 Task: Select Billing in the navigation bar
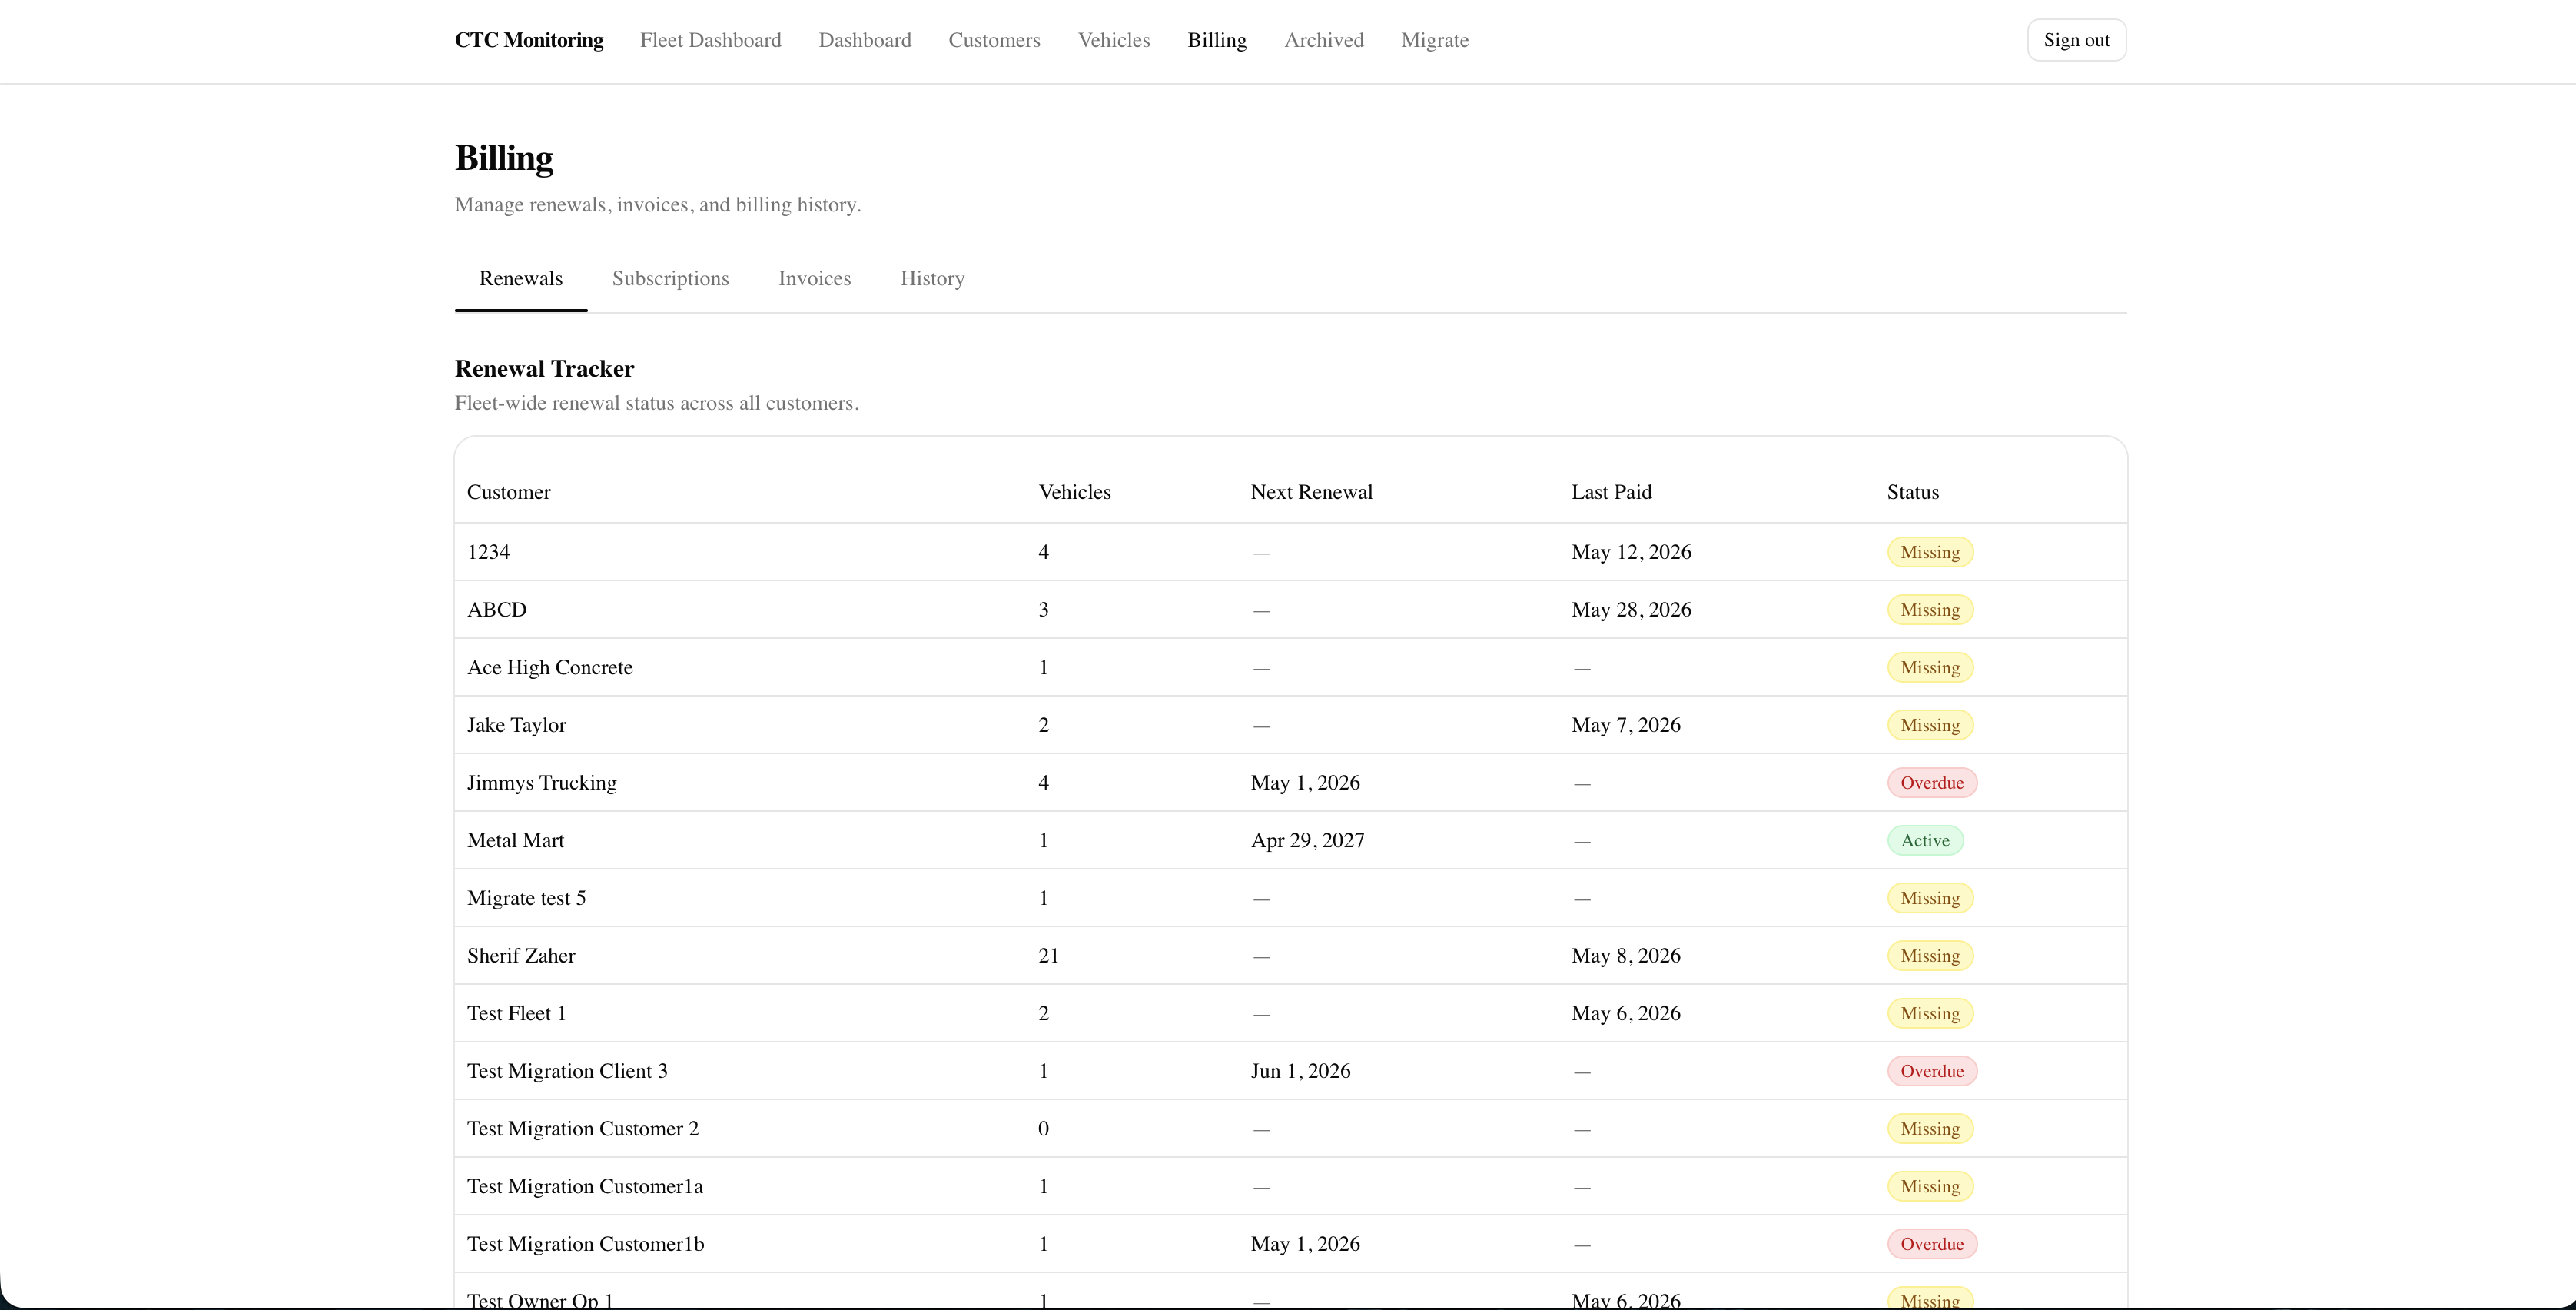1217,40
